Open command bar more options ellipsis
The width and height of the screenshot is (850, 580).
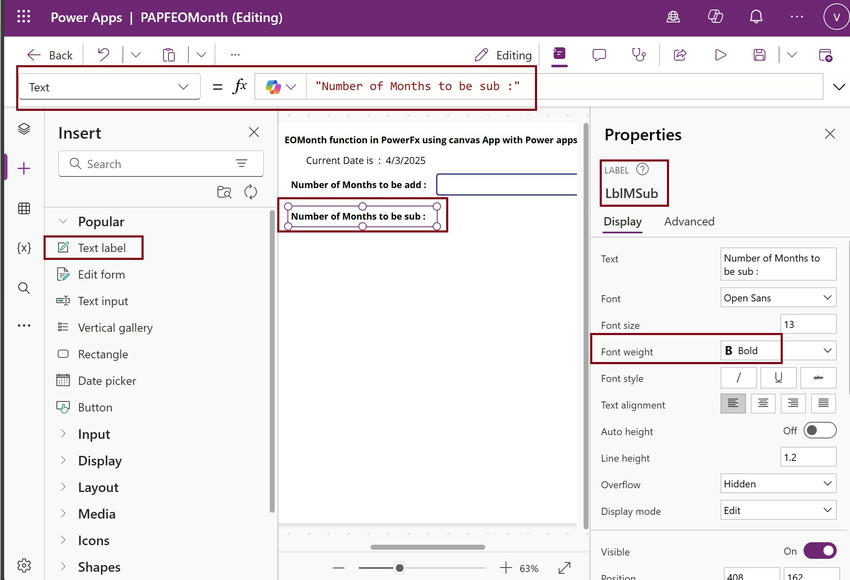(x=235, y=54)
